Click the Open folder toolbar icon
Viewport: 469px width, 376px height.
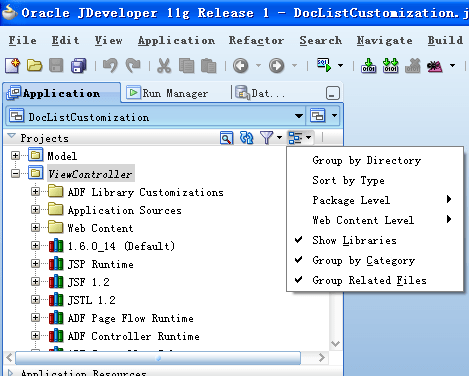pos(34,65)
